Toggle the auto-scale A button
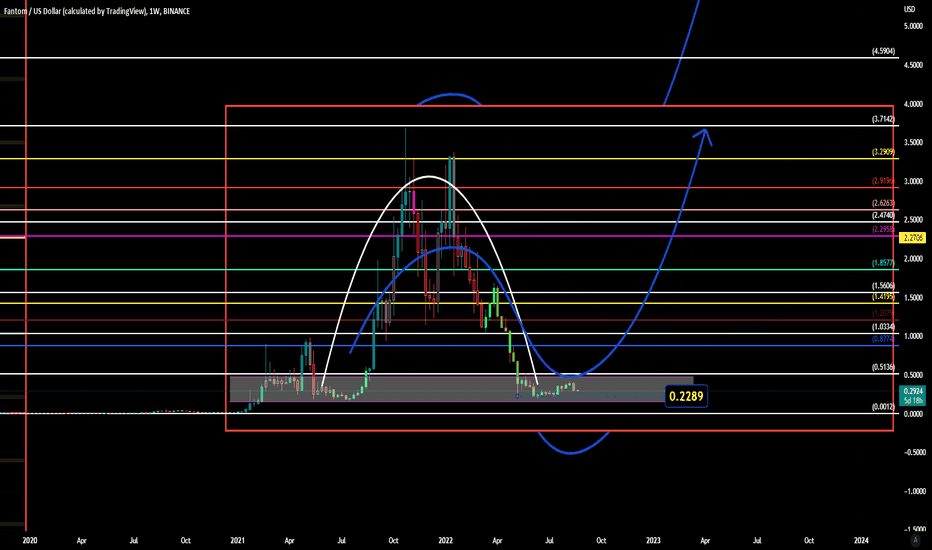This screenshot has height=550, width=932. (915, 540)
